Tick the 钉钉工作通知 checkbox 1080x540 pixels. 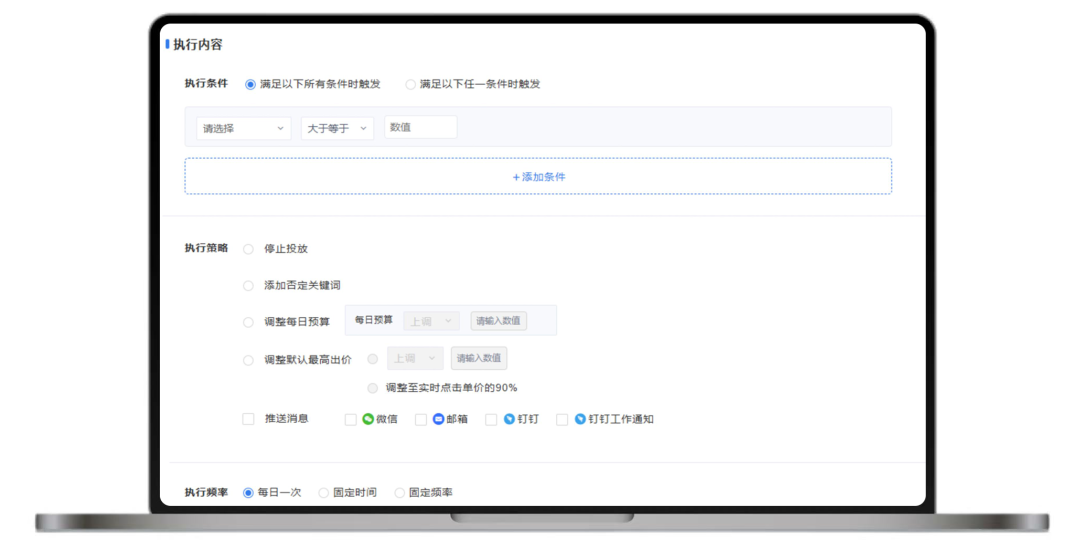pos(562,419)
